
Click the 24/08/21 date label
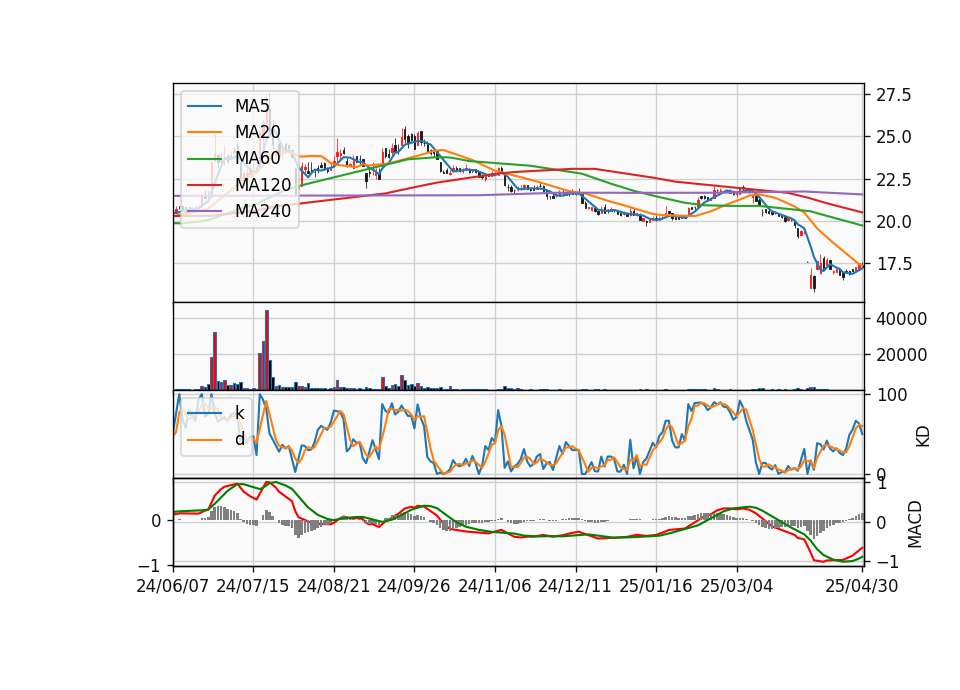[334, 587]
